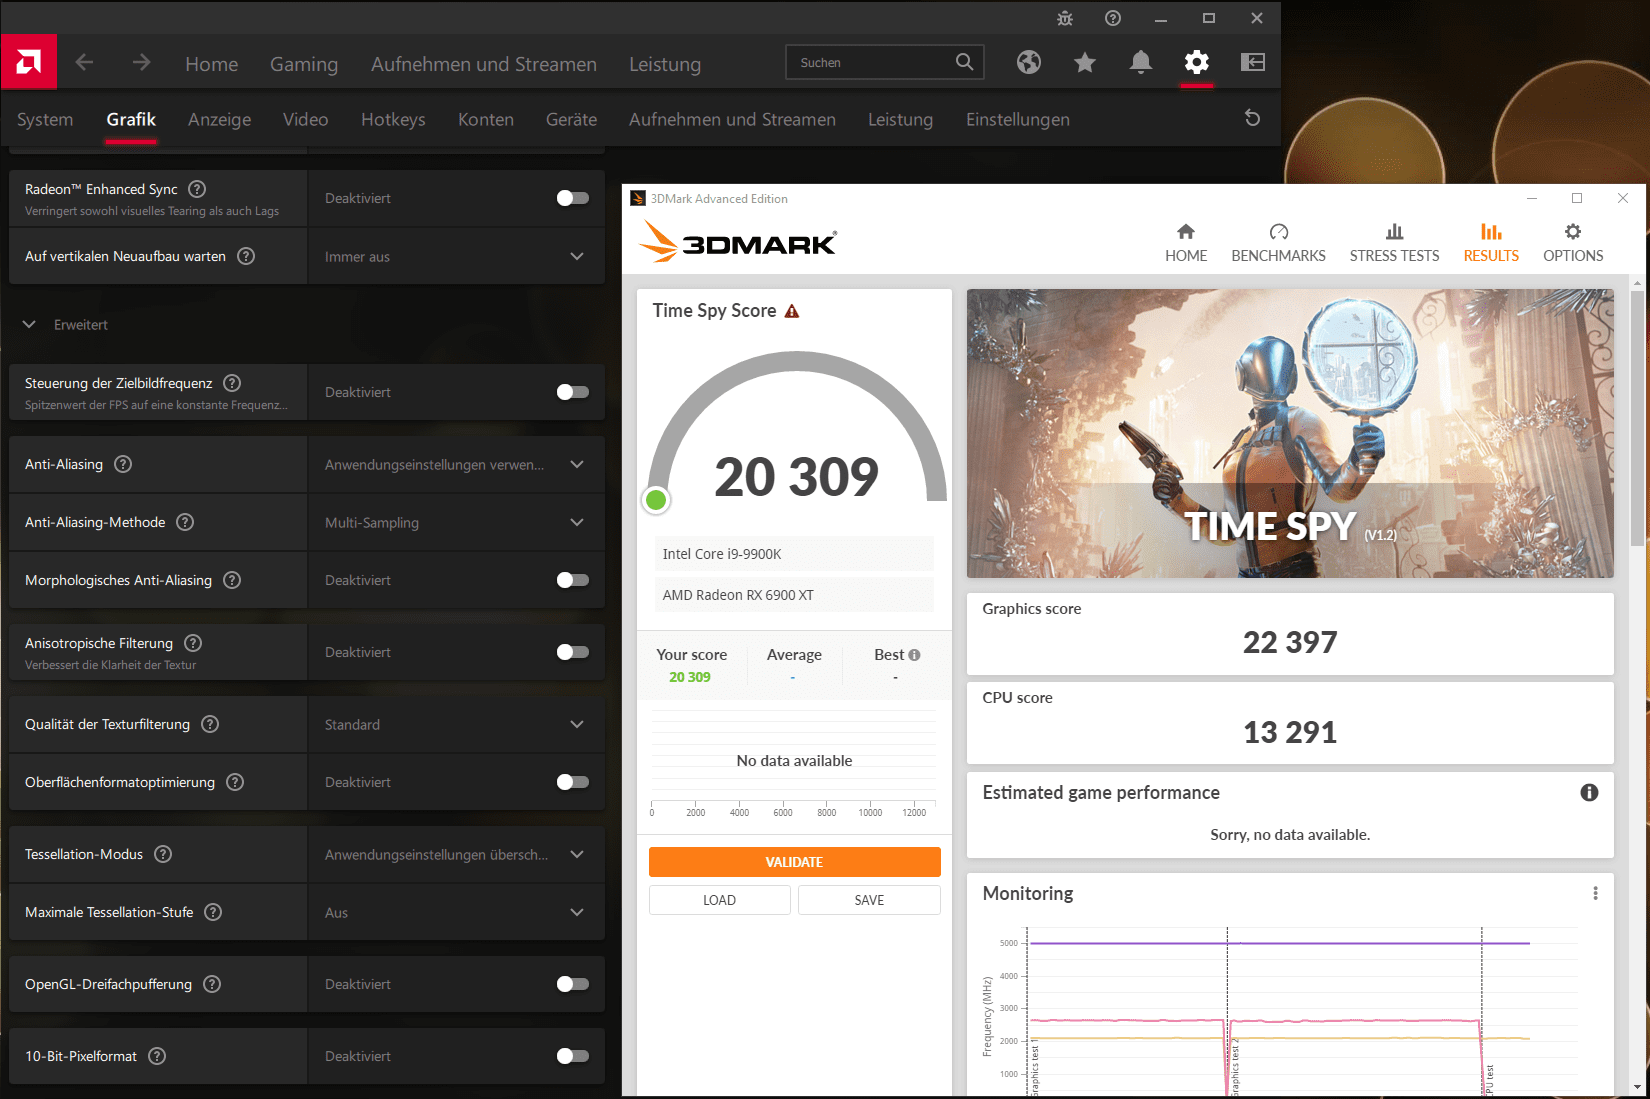1650x1099 pixels.
Task: Show help for Anisotropische Filterung
Action: pos(193,643)
